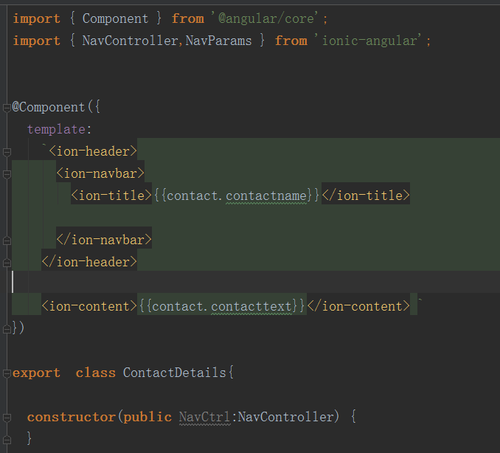
Task: Click the closing </ion-navbar> tag
Action: pos(104,240)
